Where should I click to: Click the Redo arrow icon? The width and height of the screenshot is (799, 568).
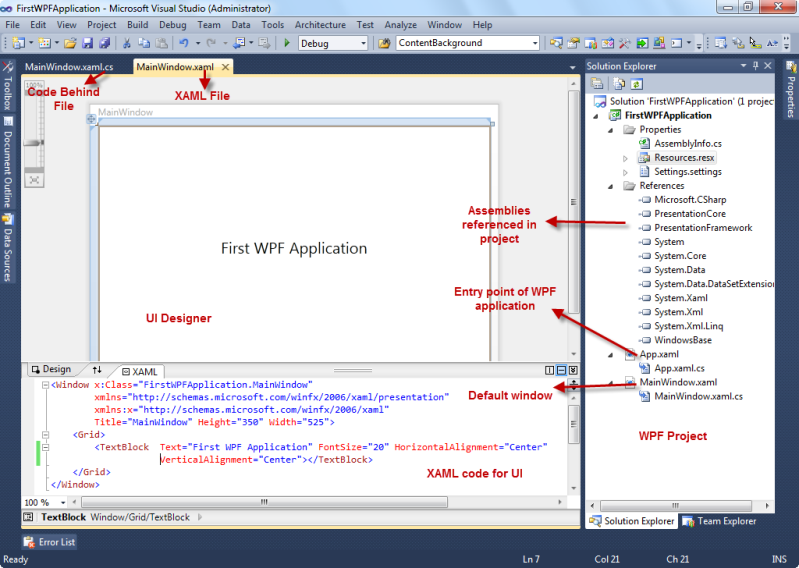click(x=211, y=43)
